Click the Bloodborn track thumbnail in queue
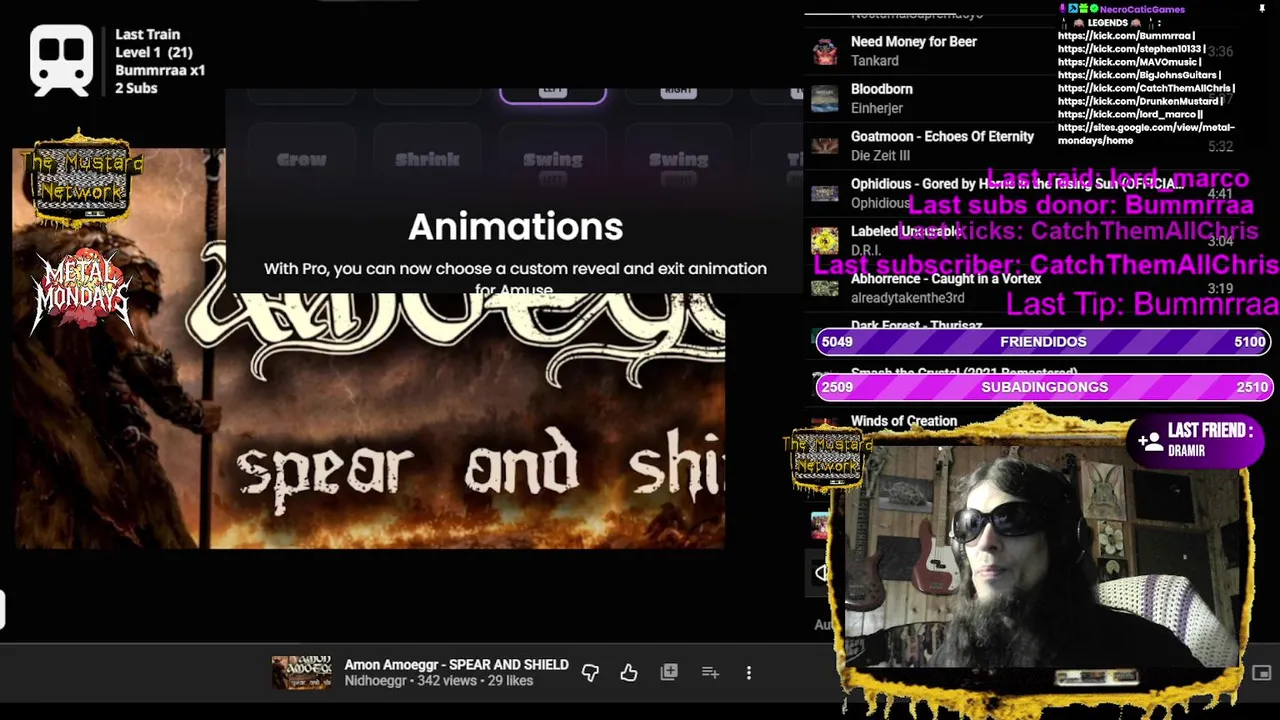This screenshot has height=720, width=1280. click(824, 98)
